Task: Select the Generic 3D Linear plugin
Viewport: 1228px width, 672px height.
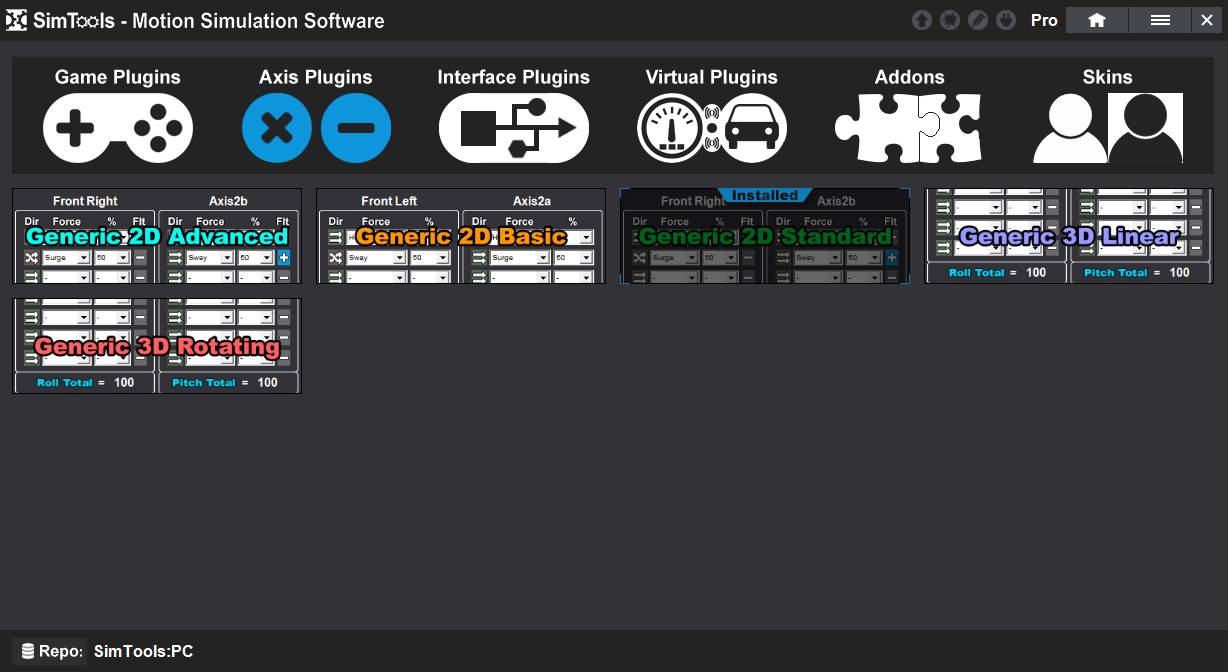Action: point(1069,236)
